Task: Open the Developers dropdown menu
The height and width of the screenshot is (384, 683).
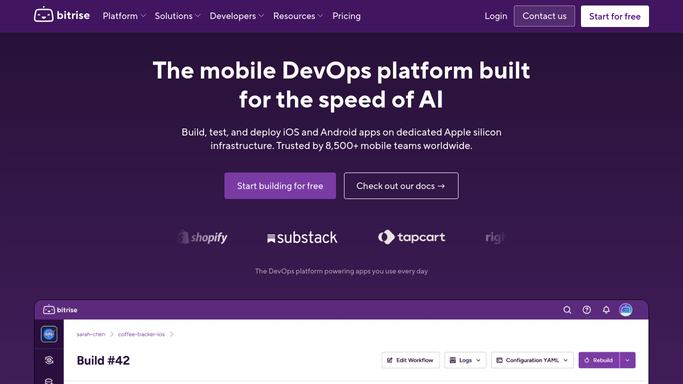Action: click(237, 16)
